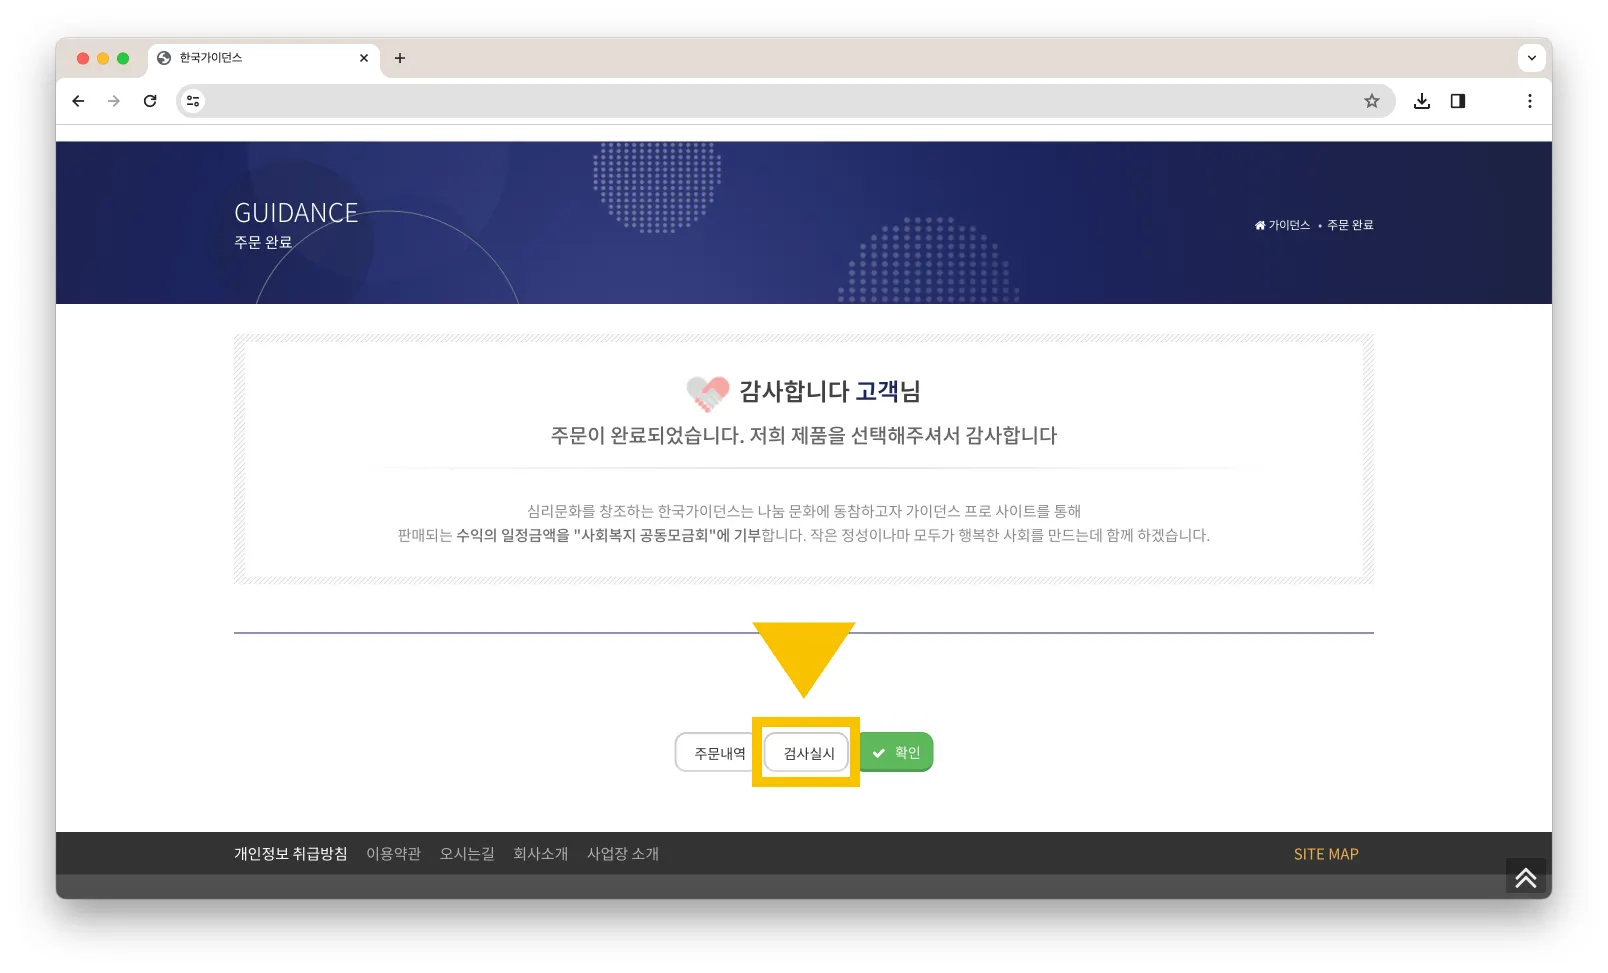Click the browser back arrow

click(78, 101)
